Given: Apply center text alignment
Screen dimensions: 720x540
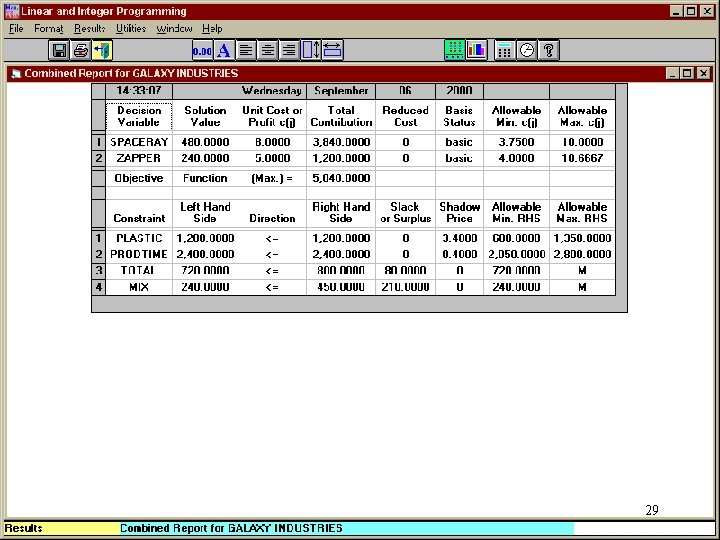Looking at the screenshot, I should click(x=267, y=50).
